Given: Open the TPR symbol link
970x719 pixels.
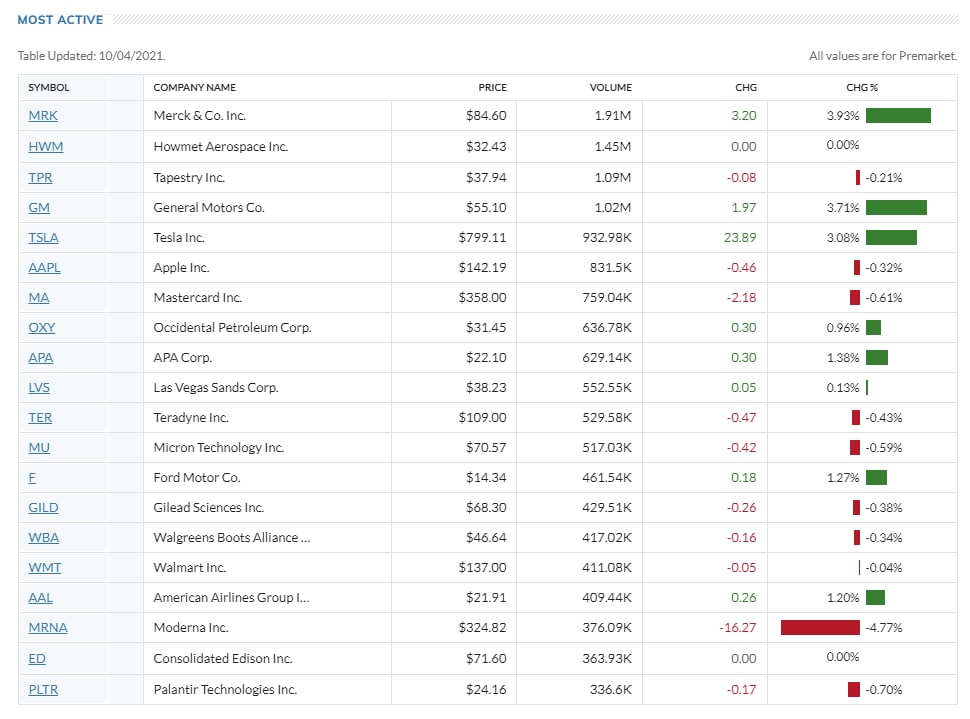Looking at the screenshot, I should tap(40, 178).
